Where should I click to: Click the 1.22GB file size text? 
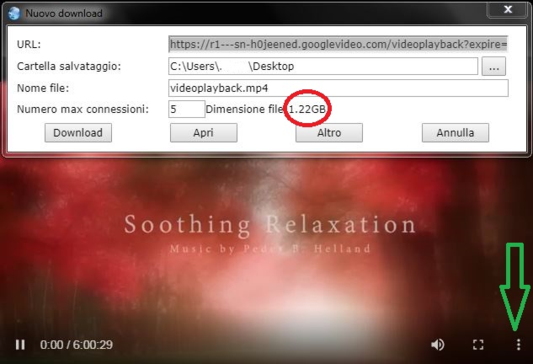pos(307,109)
